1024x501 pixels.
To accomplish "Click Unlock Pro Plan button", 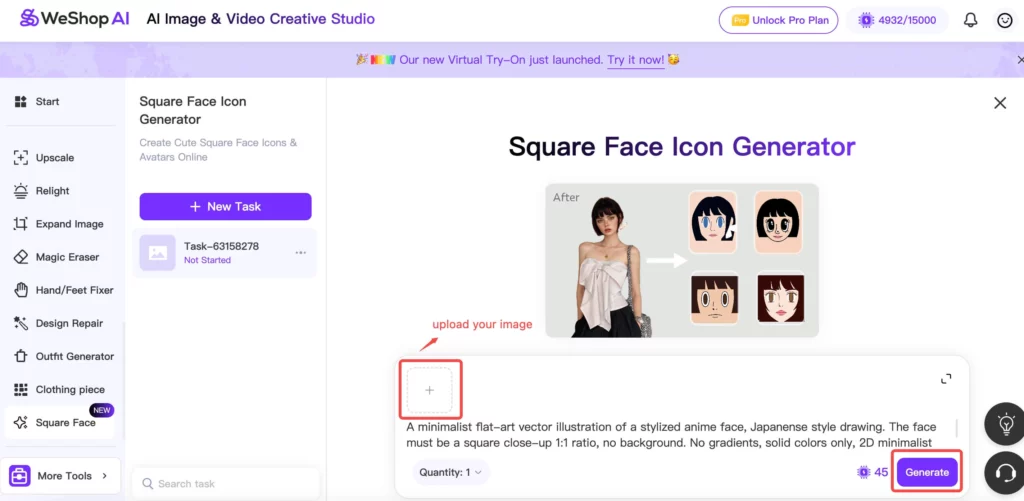I will [x=778, y=20].
